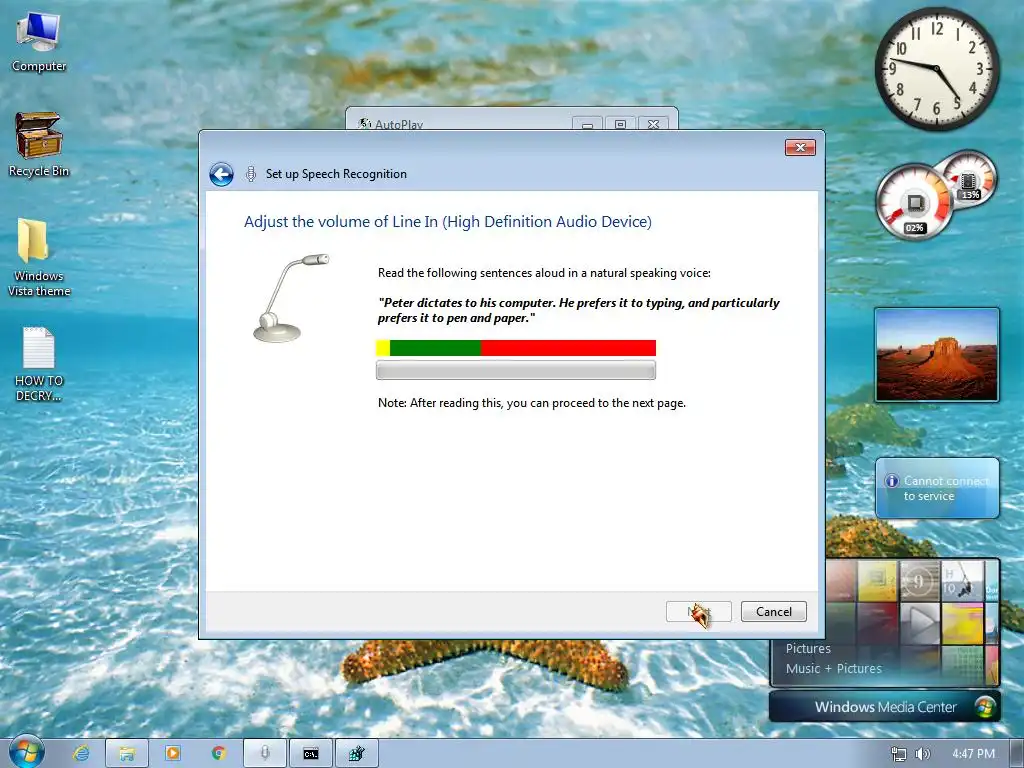Click the play tile in Media Center gadget
The image size is (1024, 768).
click(920, 622)
